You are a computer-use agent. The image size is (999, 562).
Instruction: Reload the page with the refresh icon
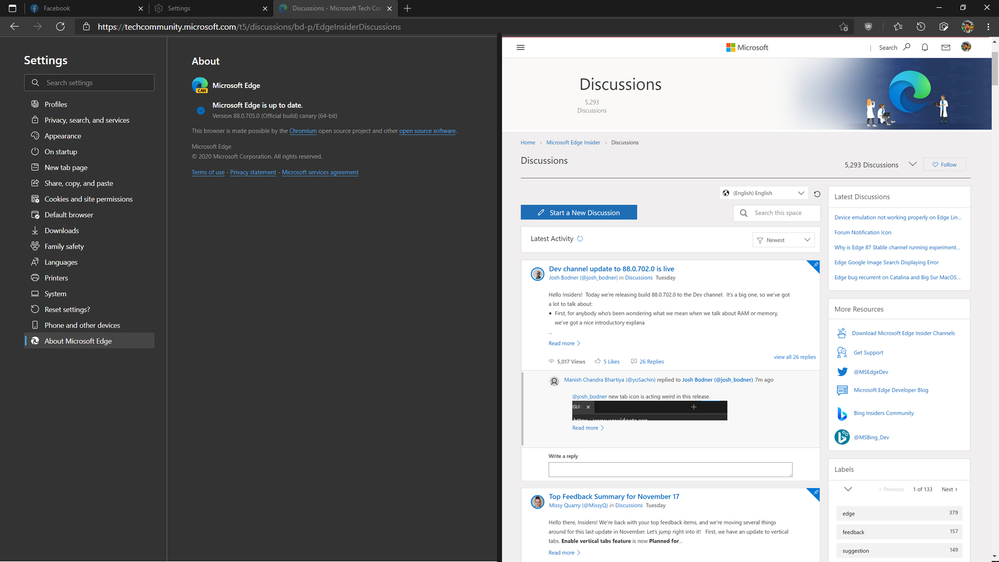pyautogui.click(x=61, y=27)
